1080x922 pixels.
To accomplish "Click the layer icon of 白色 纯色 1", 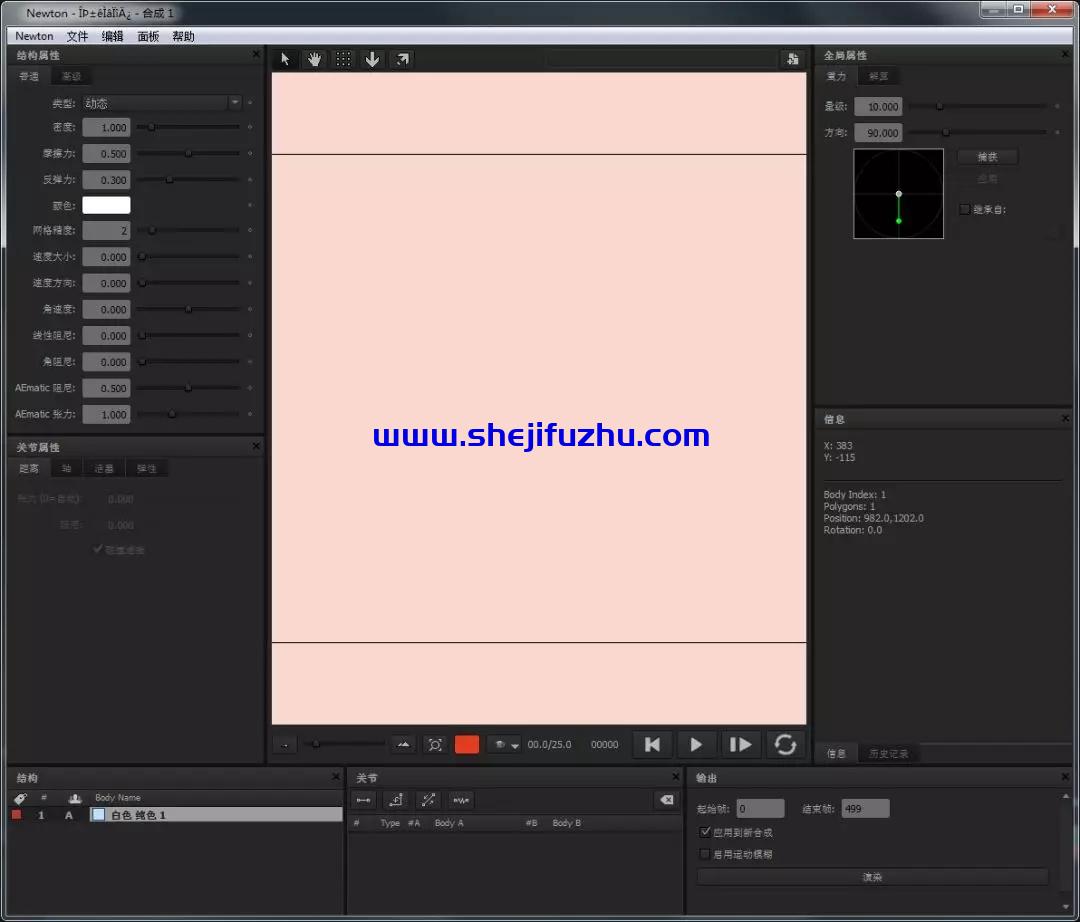I will pos(98,815).
